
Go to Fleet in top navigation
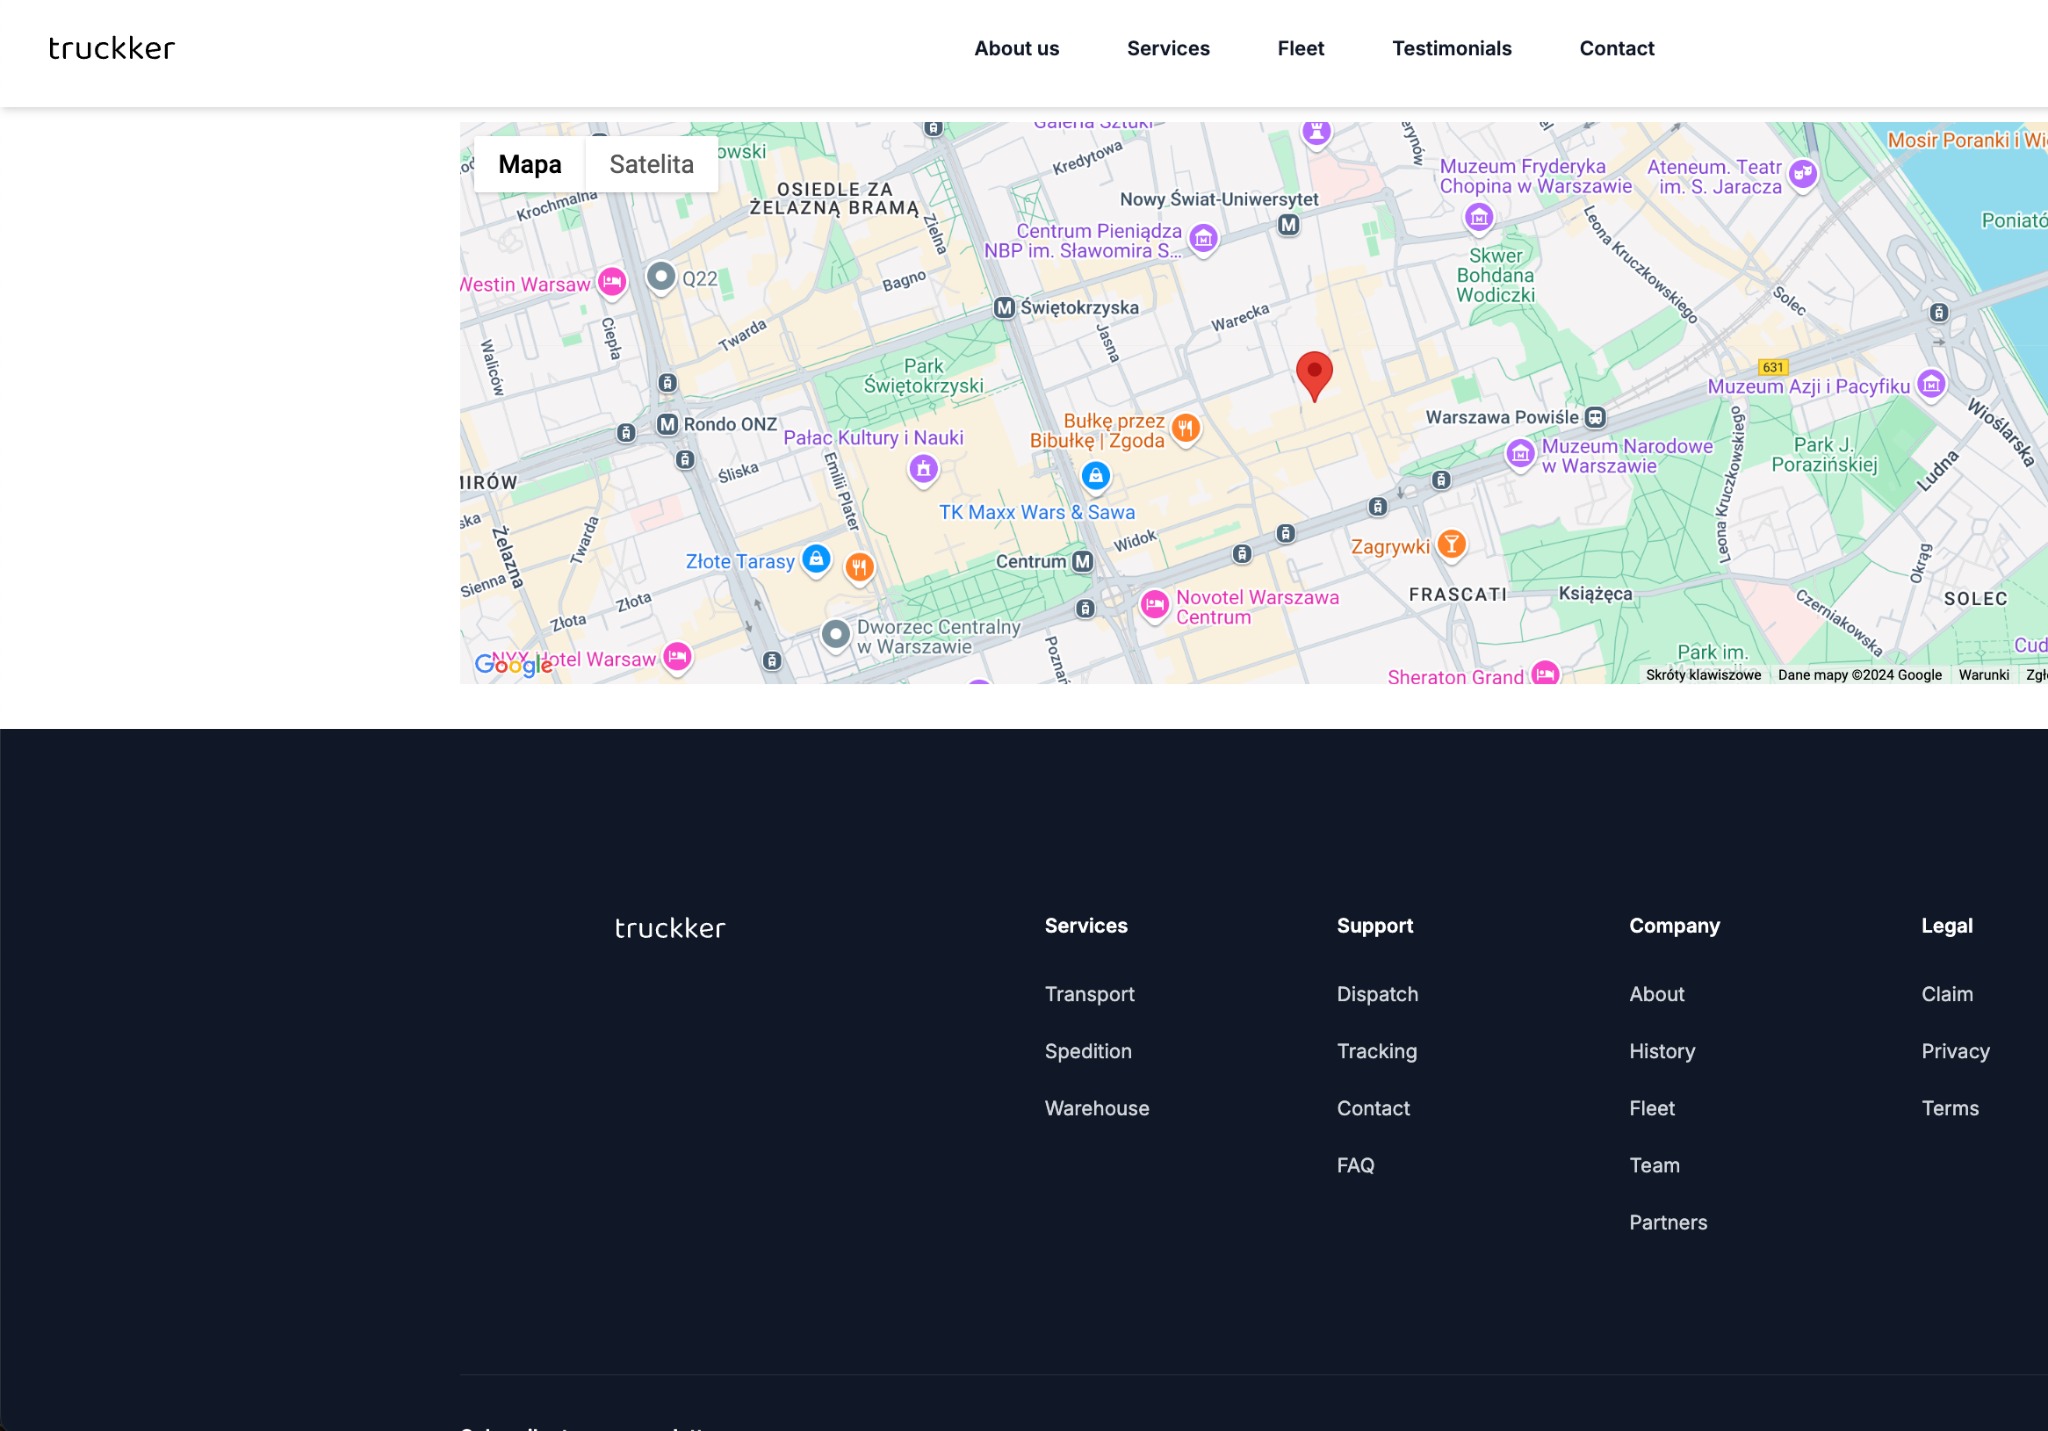[x=1300, y=48]
